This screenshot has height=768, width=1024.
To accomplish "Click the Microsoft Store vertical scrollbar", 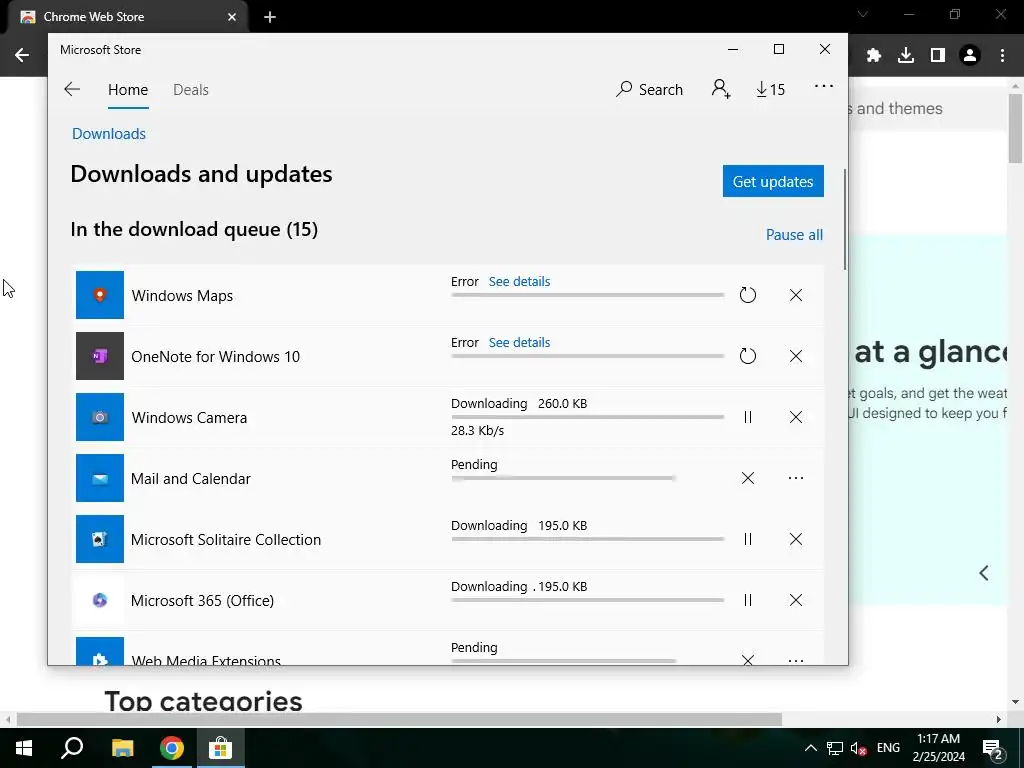I will click(844, 219).
